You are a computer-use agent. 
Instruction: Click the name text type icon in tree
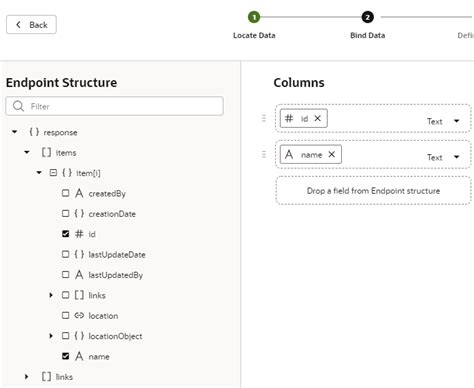[x=79, y=356]
